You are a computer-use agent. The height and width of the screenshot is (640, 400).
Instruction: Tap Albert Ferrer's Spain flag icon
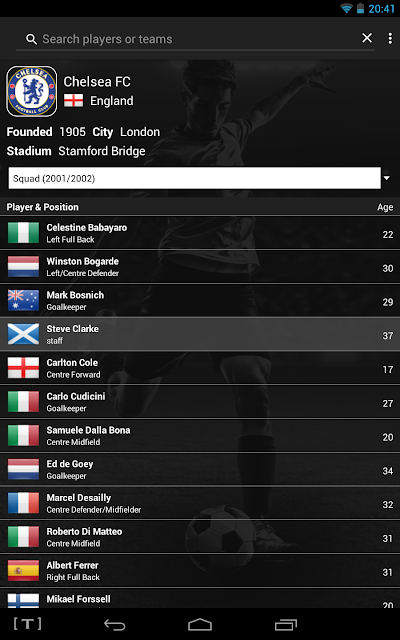23,571
